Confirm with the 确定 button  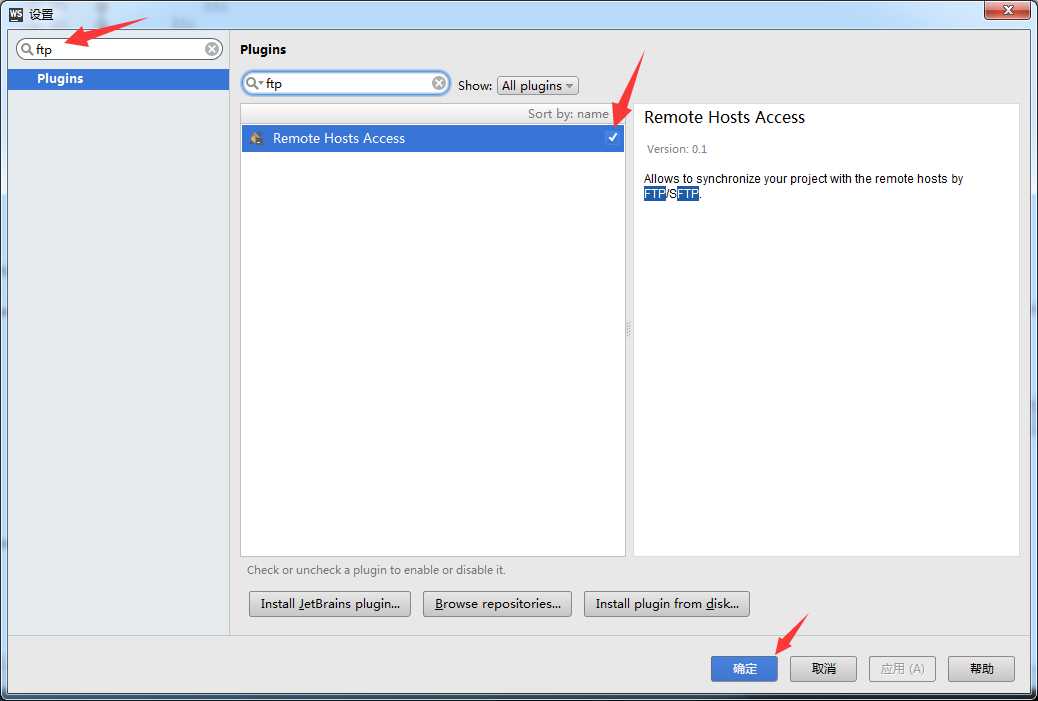[x=744, y=669]
